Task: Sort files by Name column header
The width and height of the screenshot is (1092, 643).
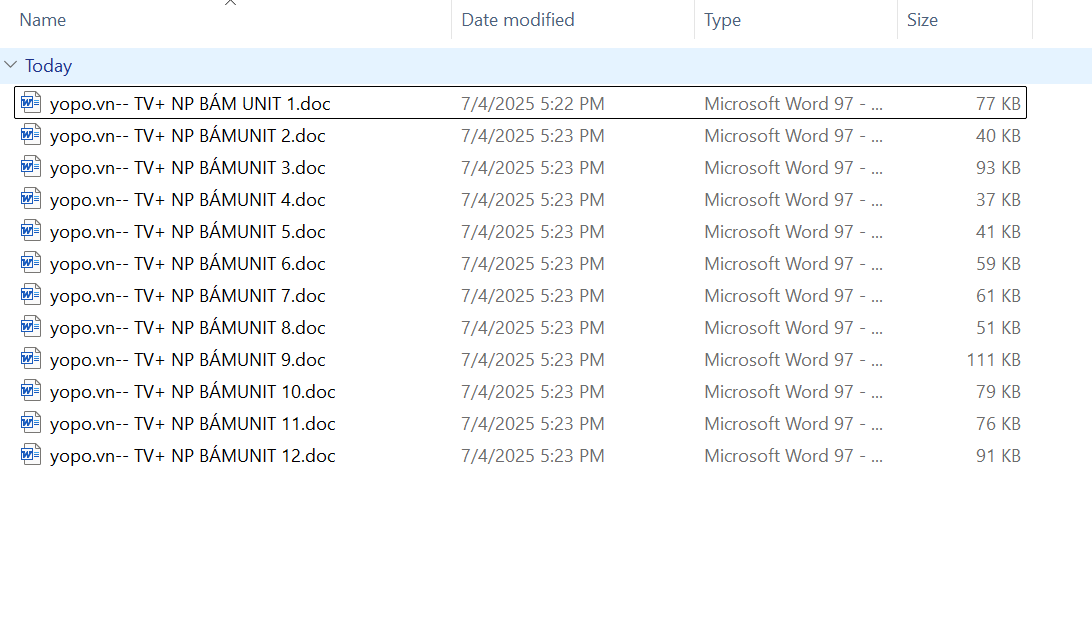Action: (43, 20)
